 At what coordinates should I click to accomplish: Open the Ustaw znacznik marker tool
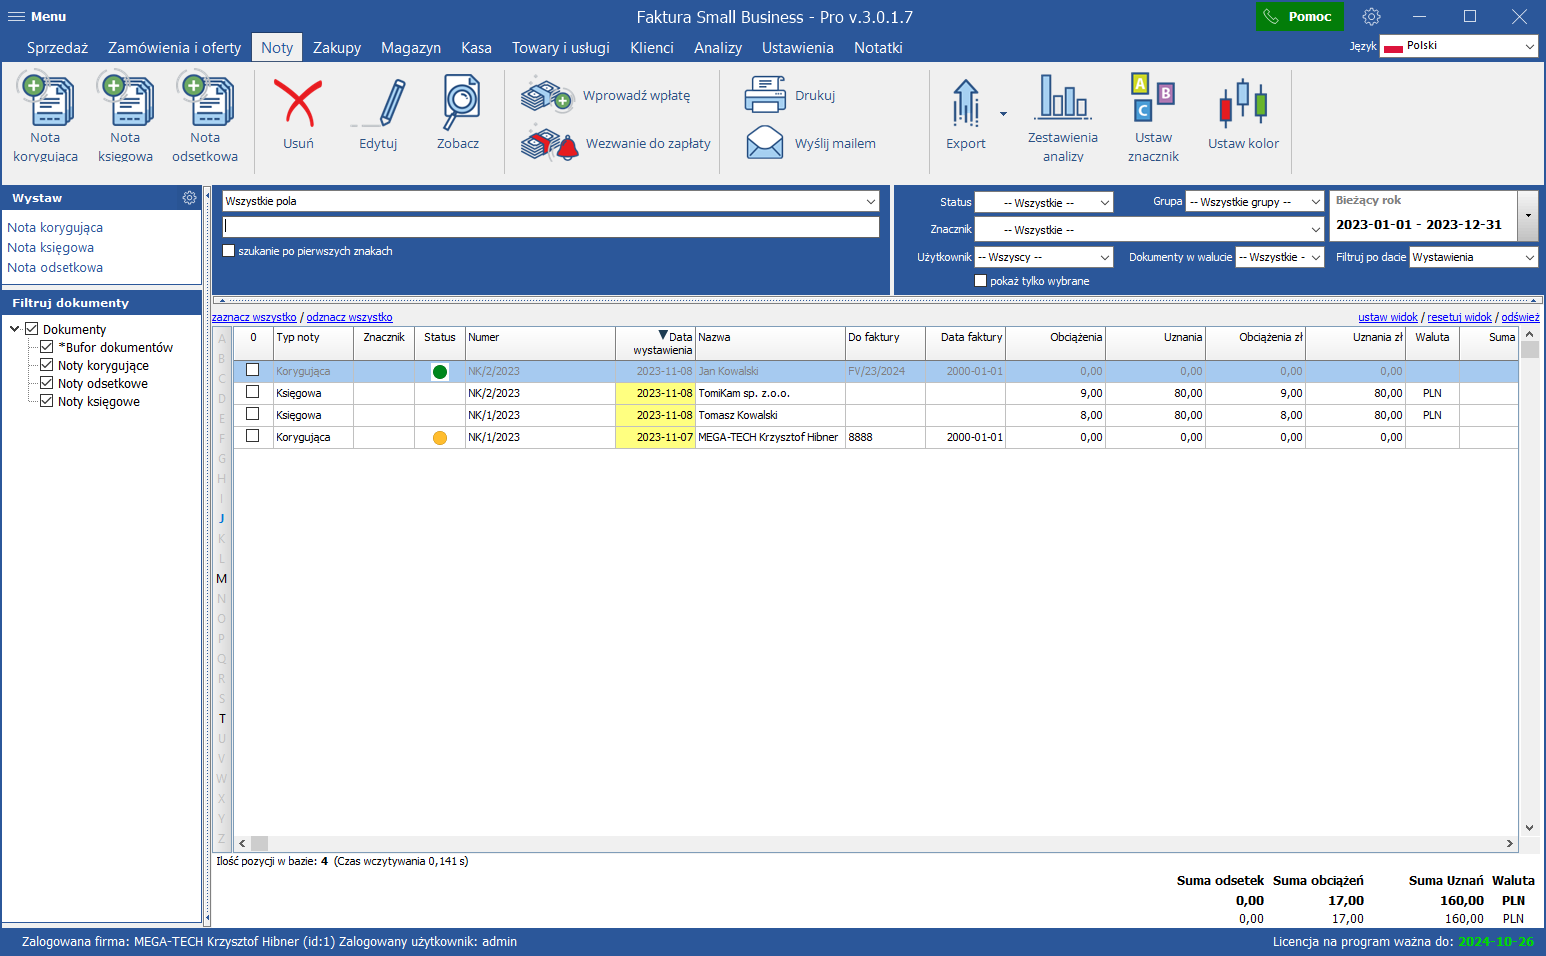tap(1153, 99)
